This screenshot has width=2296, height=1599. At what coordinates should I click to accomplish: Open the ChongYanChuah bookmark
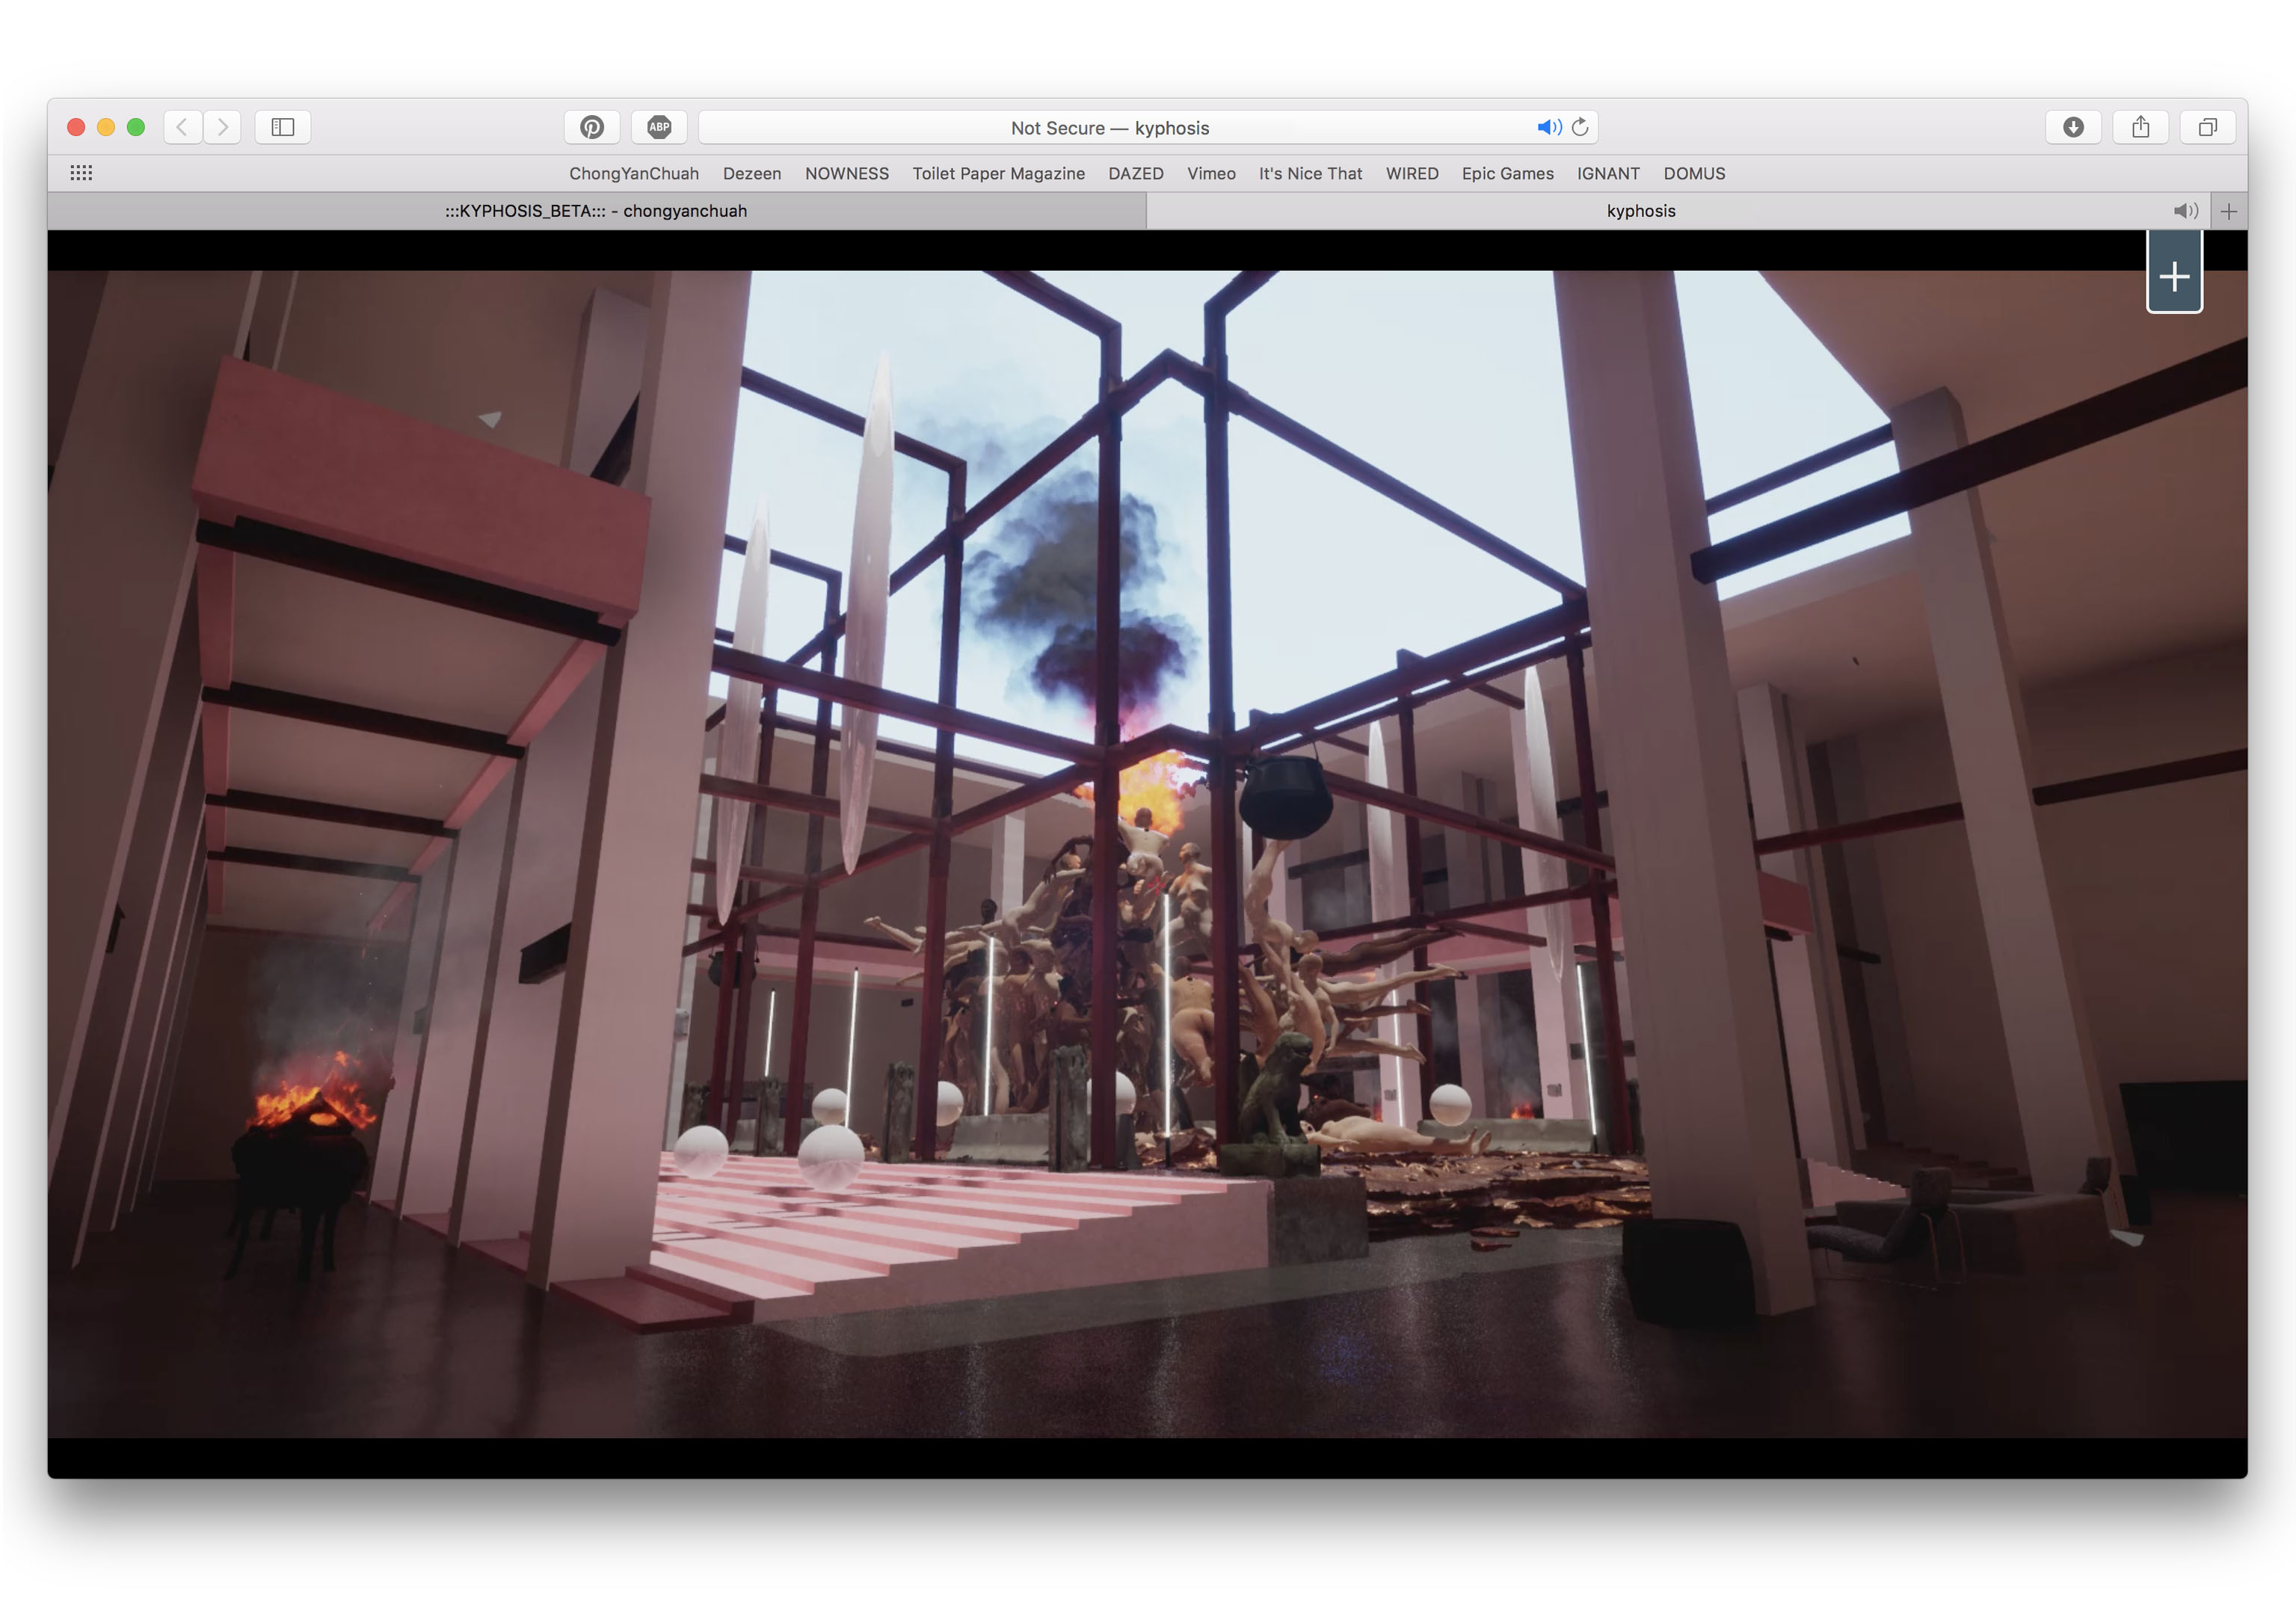(634, 173)
